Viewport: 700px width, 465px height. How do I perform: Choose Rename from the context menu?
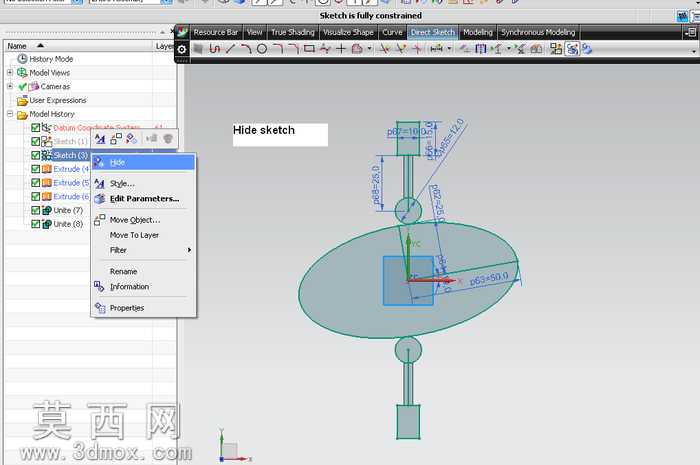tap(143, 271)
